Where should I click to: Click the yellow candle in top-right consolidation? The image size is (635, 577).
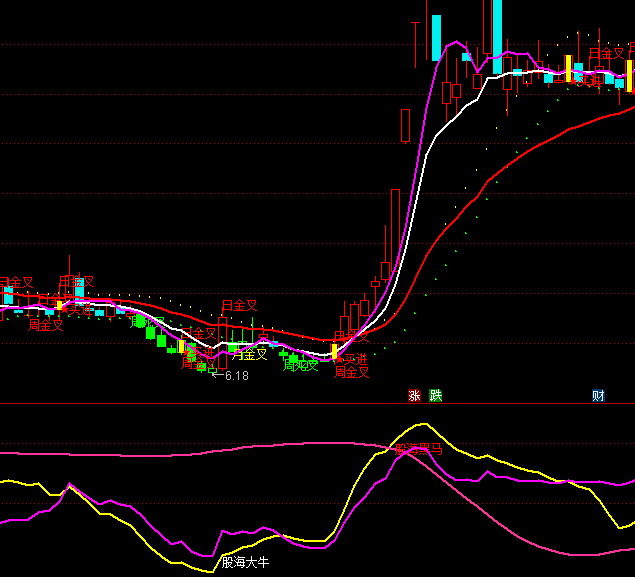568,68
